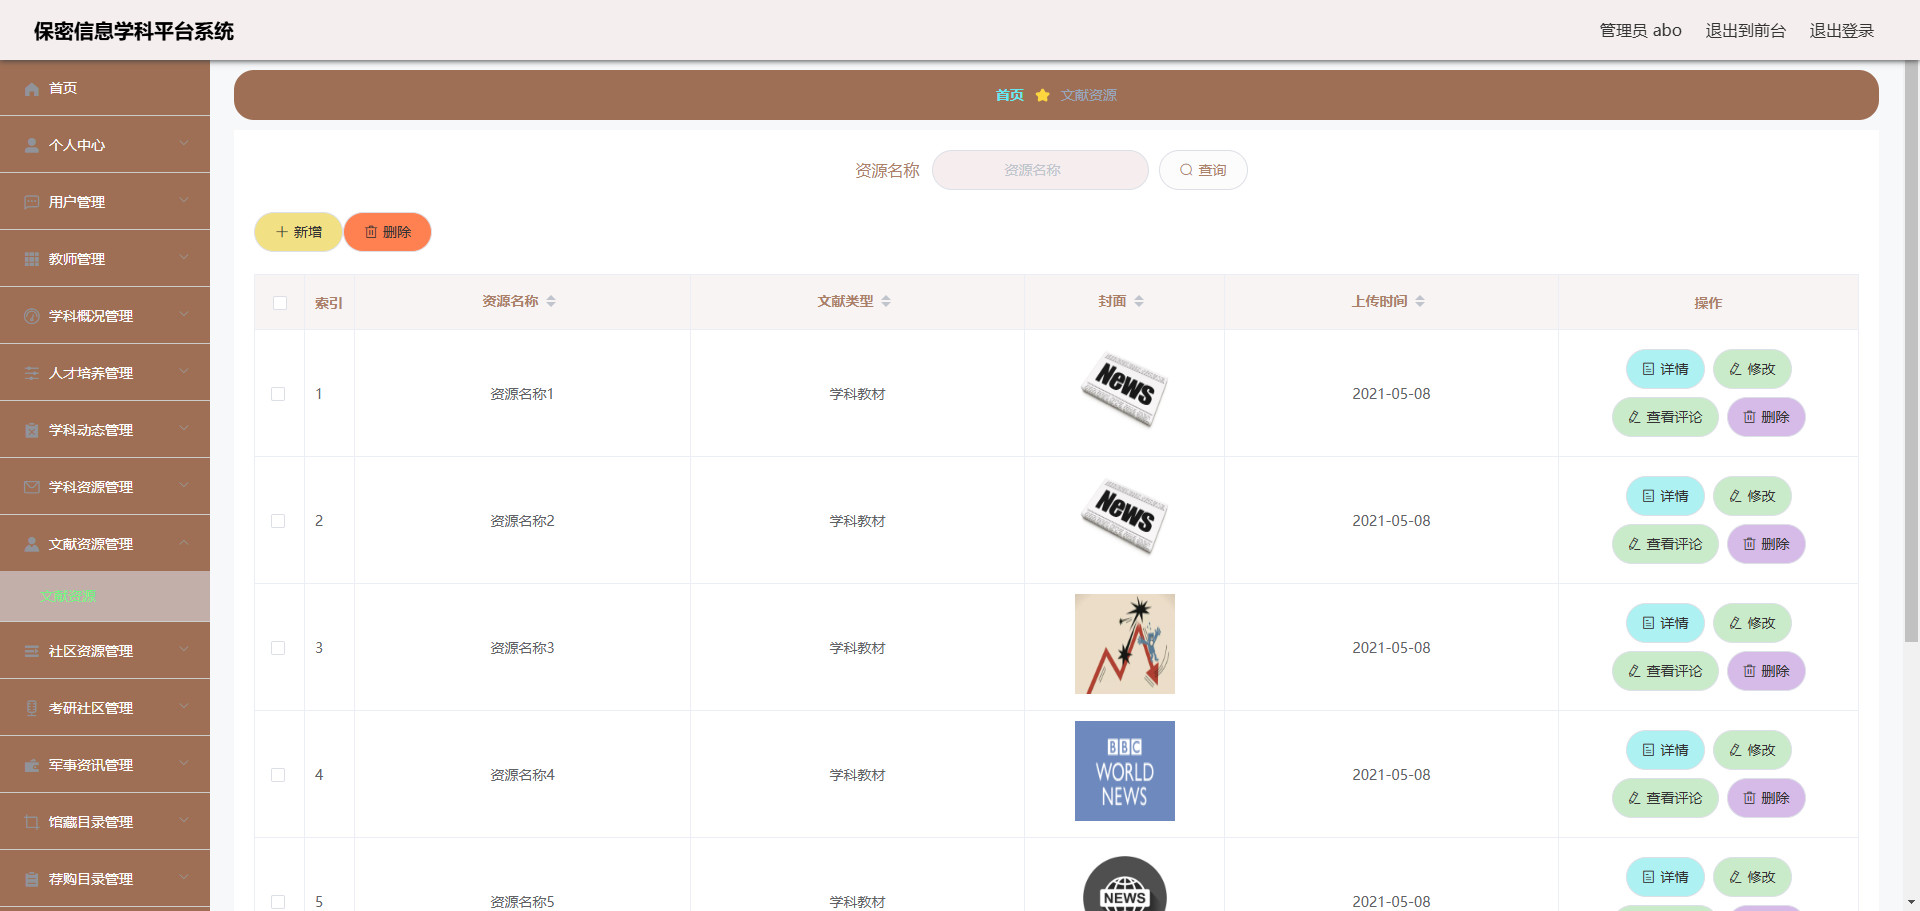Expand the 个人中心 chevron
Viewport: 1920px width, 911px height.
184,144
